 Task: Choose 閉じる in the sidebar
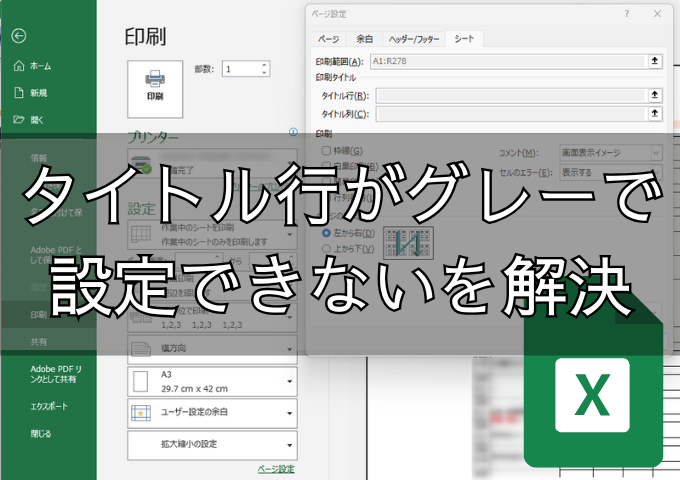(x=41, y=434)
